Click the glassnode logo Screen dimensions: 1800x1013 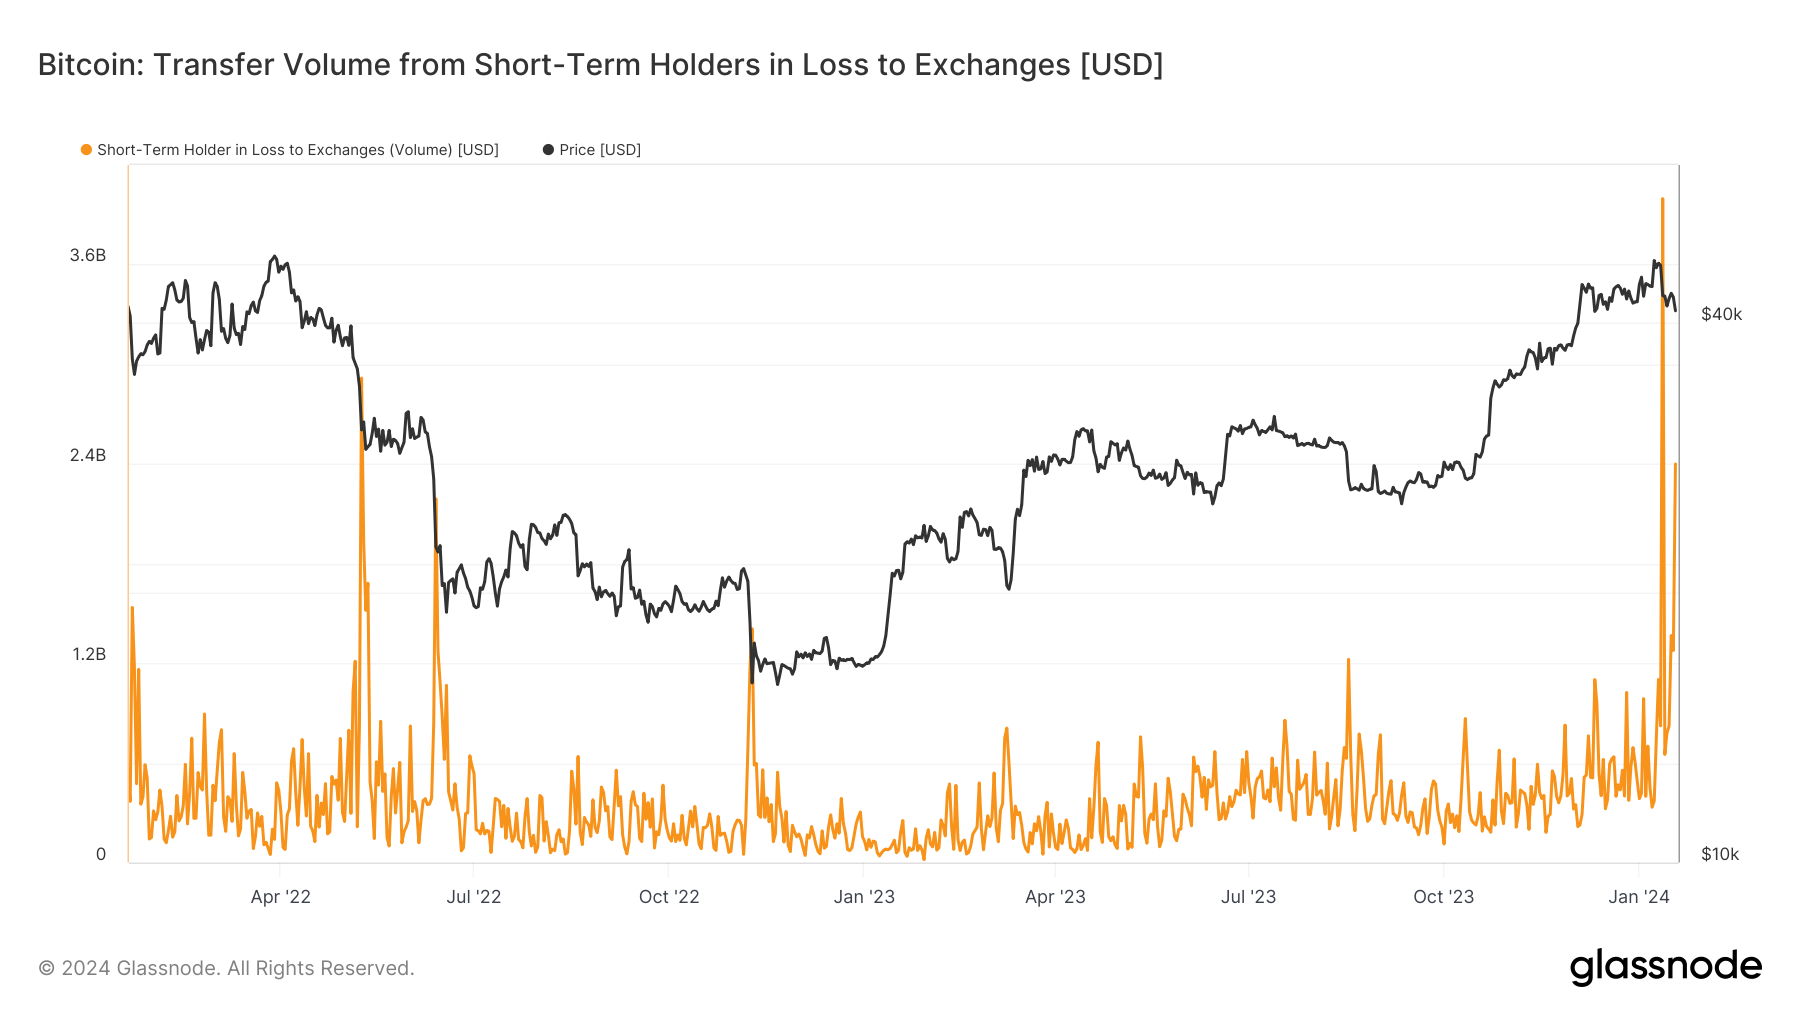[1665, 967]
